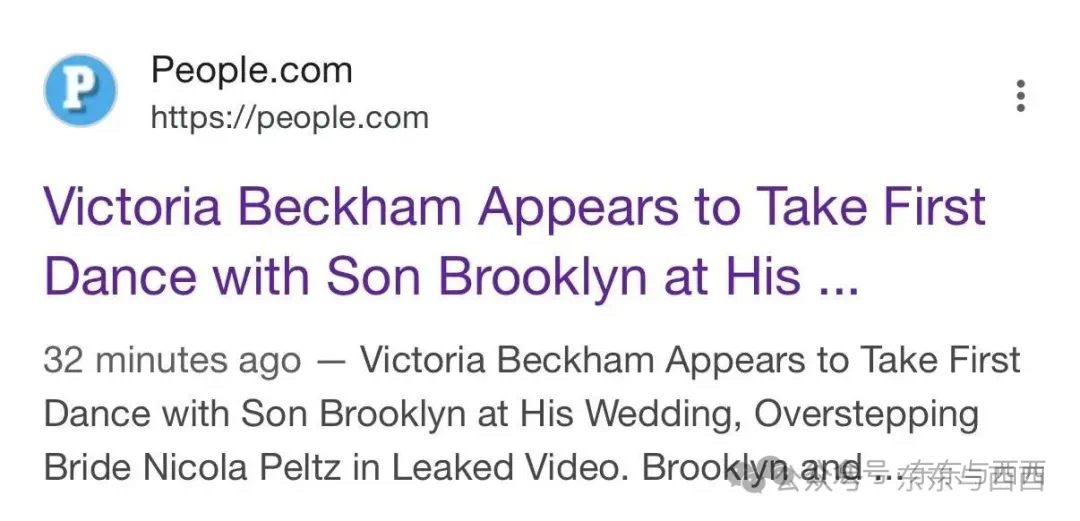Screen dimensions: 1080x521
Task: Open the https://people.com URL
Action: 289,119
